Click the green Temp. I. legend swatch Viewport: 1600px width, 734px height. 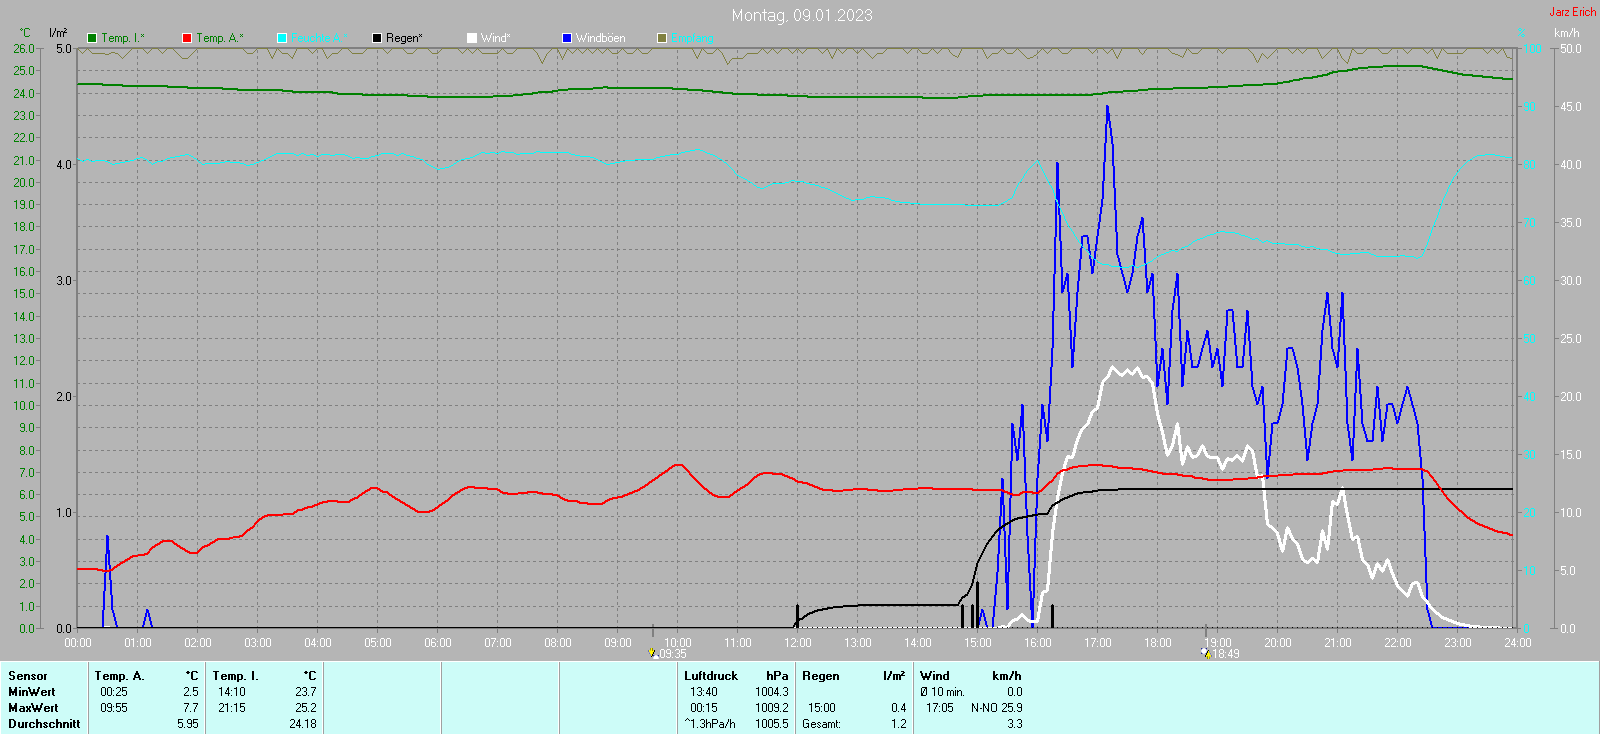[x=92, y=38]
